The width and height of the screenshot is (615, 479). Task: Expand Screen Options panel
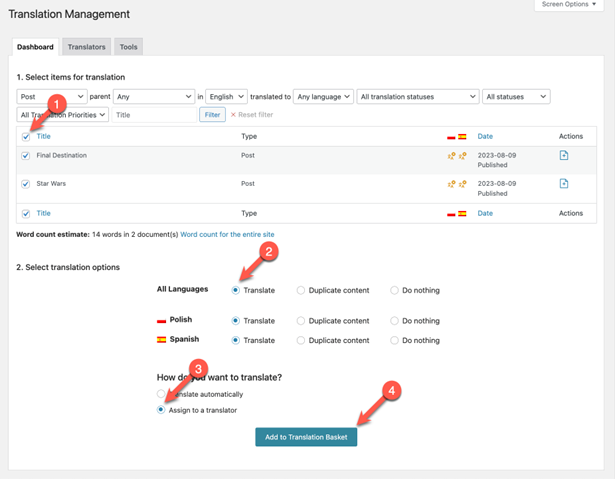(x=569, y=5)
